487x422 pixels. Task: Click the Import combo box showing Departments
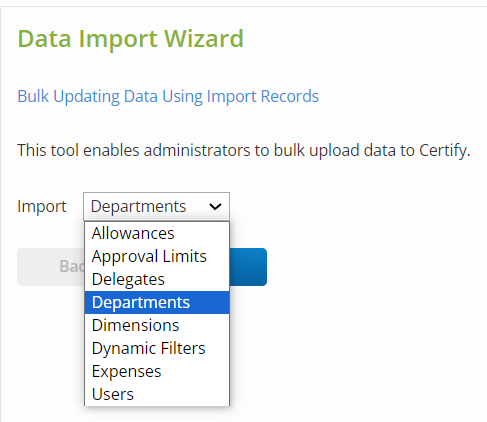point(156,206)
